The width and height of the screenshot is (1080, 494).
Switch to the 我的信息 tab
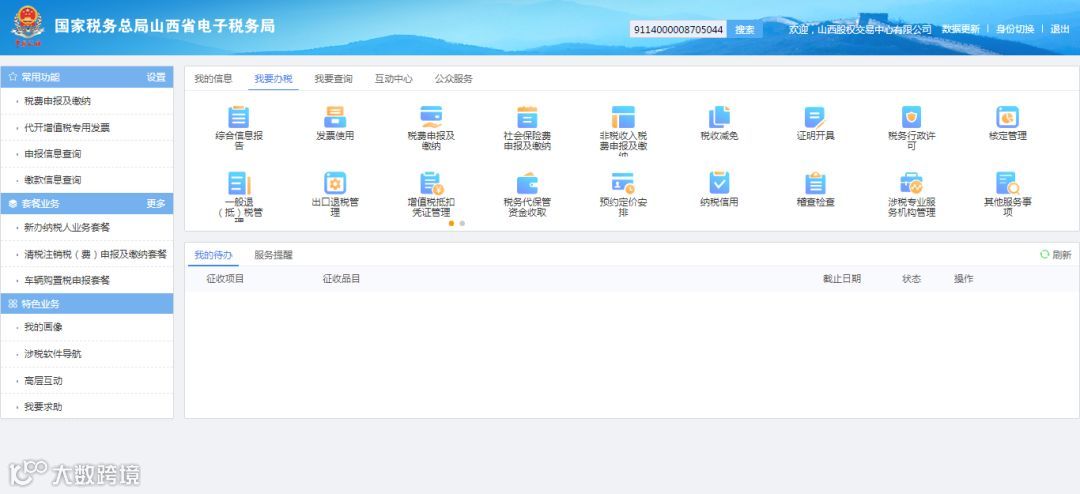(x=213, y=79)
